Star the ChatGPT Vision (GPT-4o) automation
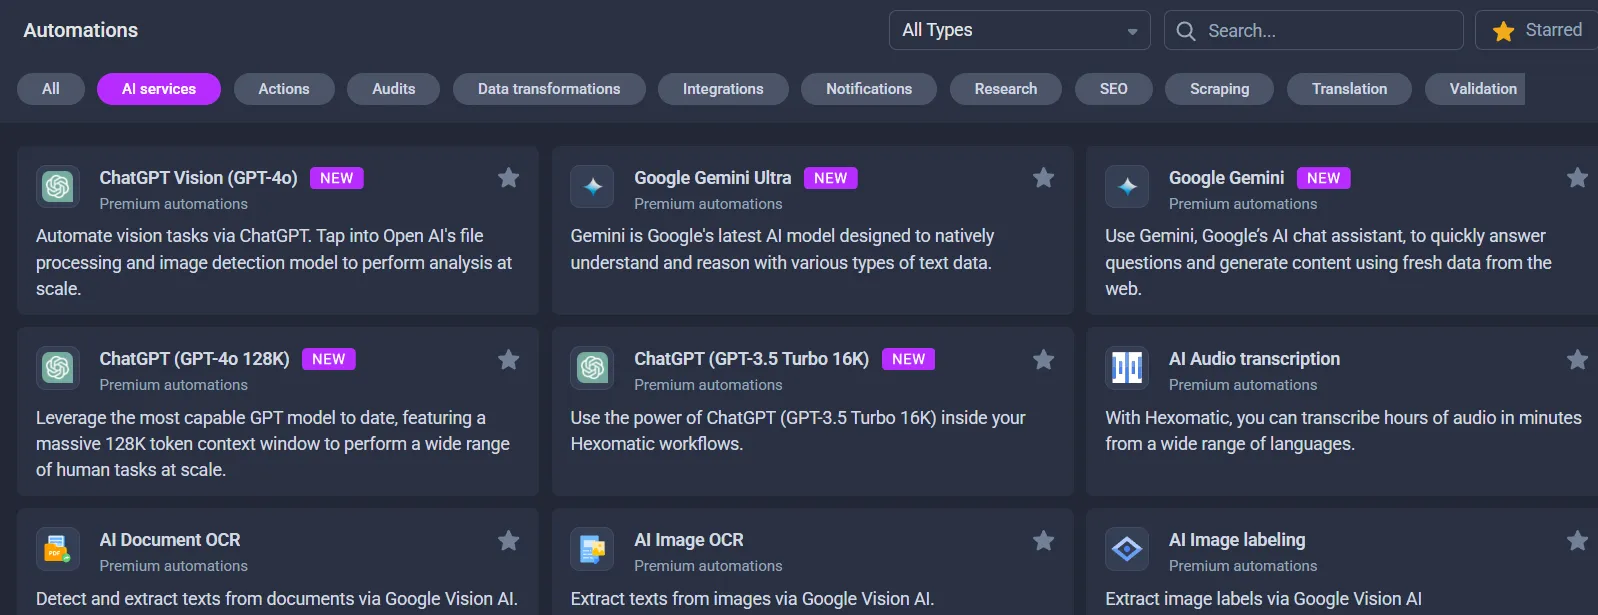This screenshot has height=615, width=1598. 508,178
